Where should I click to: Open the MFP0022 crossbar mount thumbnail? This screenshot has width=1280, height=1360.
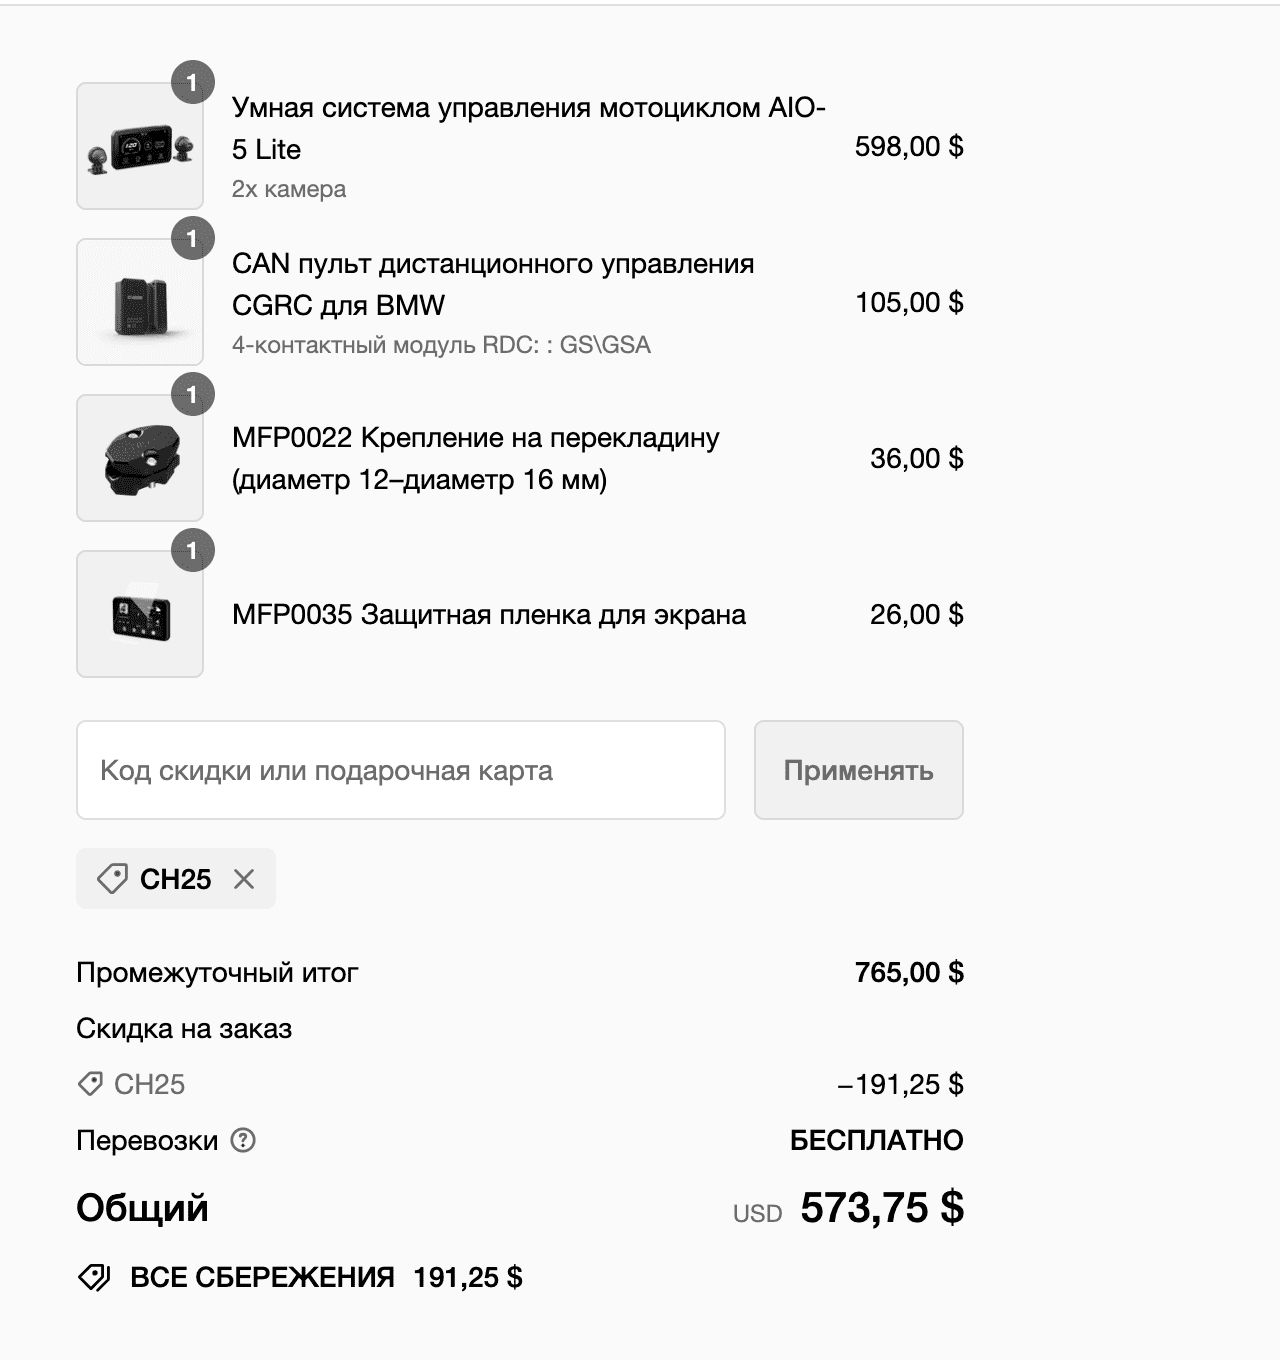tap(140, 459)
